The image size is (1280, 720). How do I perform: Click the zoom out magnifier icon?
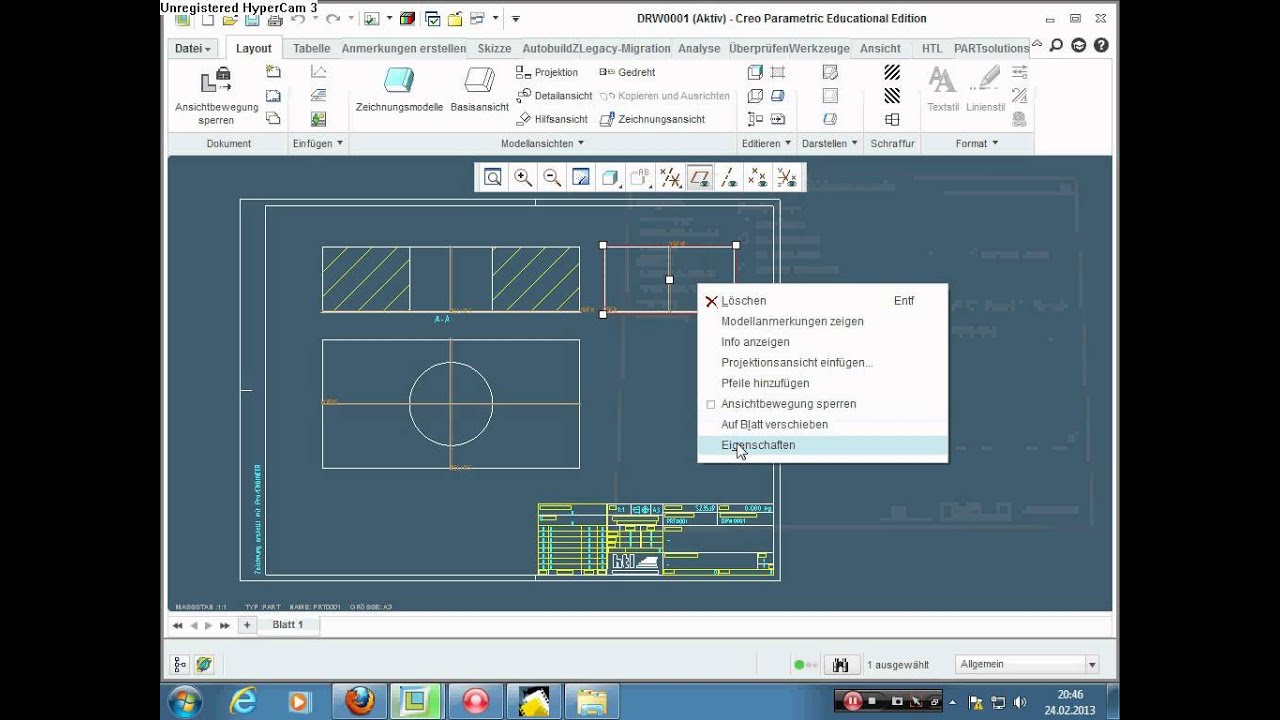(552, 178)
